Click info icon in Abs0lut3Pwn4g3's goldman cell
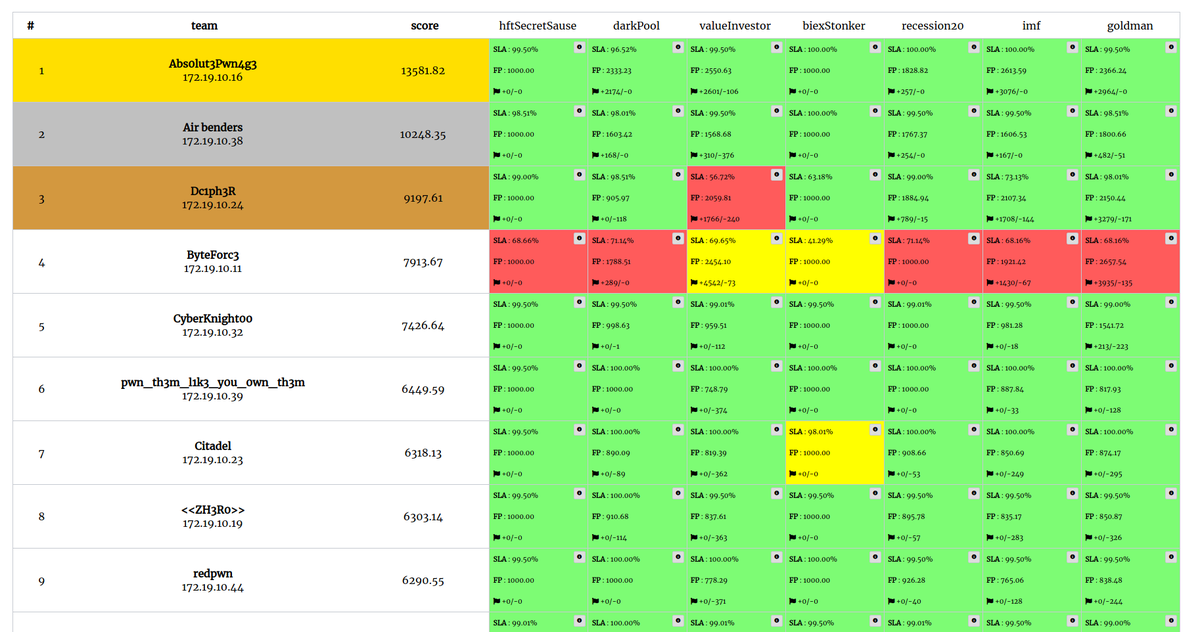The height and width of the screenshot is (632, 1200). [1171, 48]
